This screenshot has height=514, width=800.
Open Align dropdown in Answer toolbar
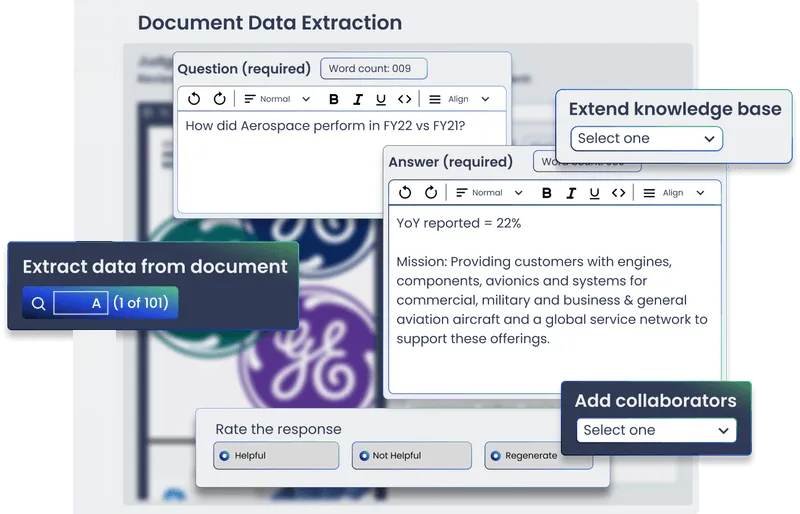point(674,192)
